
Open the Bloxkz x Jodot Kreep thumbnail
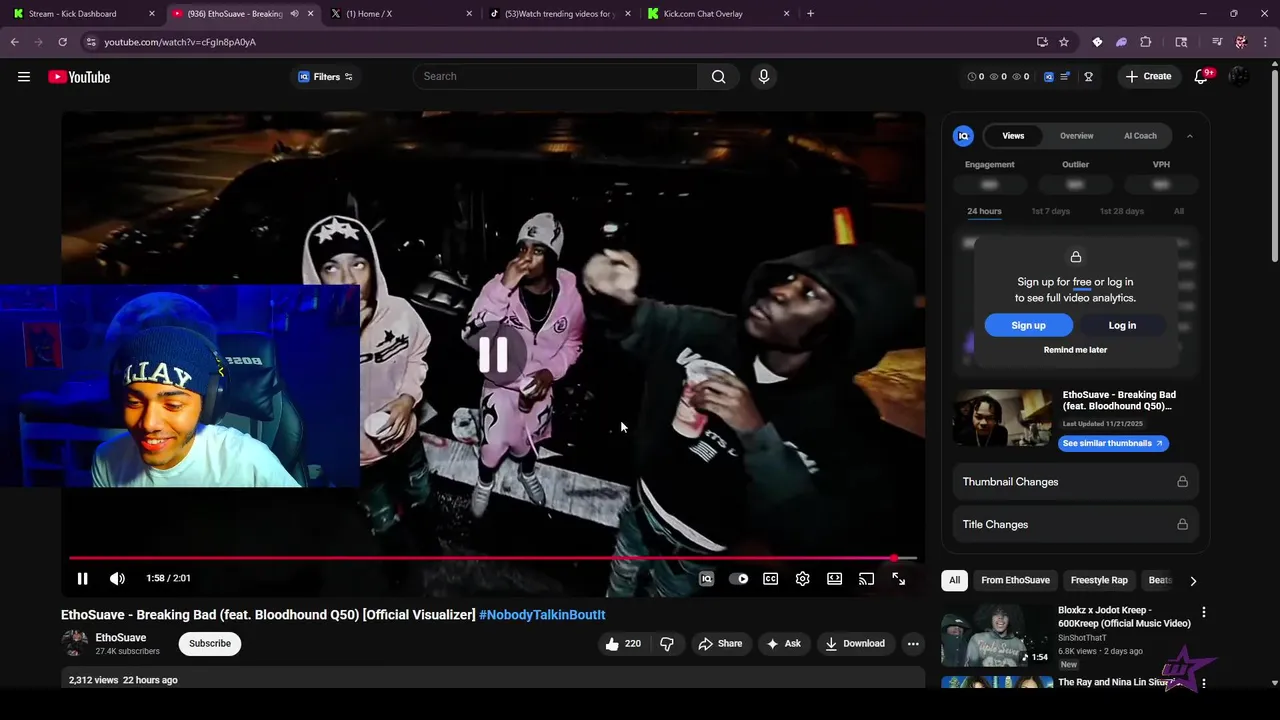[996, 635]
